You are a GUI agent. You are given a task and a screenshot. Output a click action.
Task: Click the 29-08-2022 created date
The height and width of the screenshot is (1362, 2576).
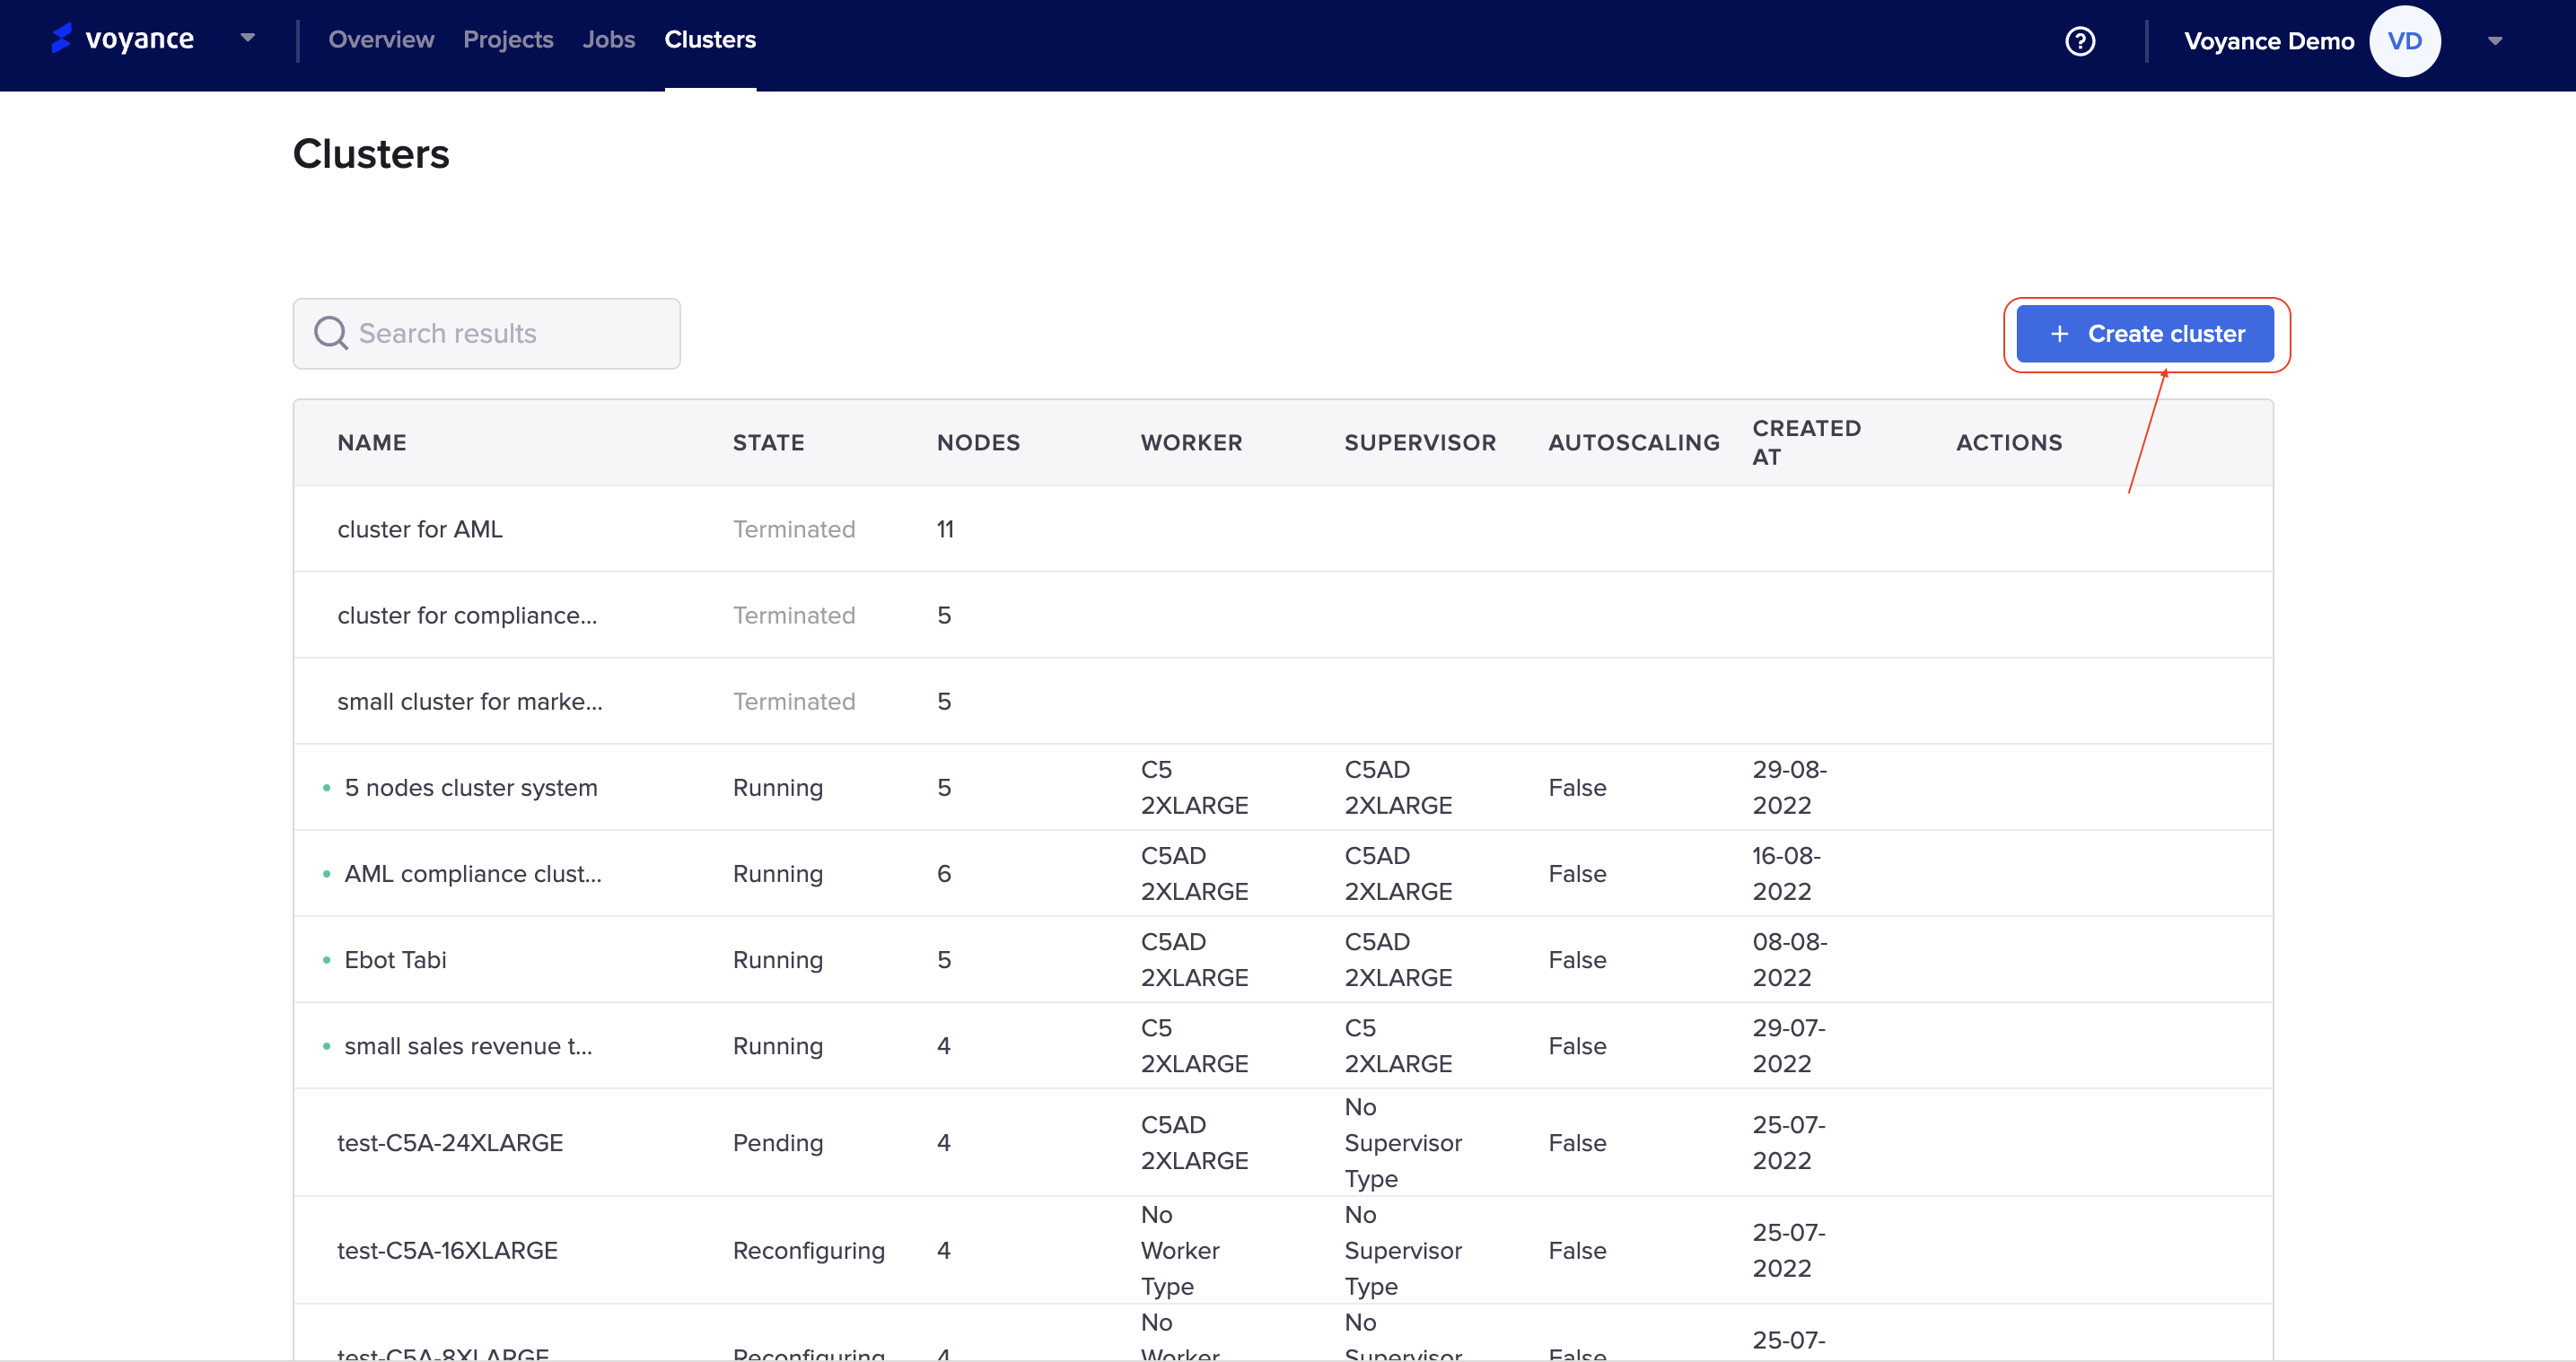pos(1789,787)
